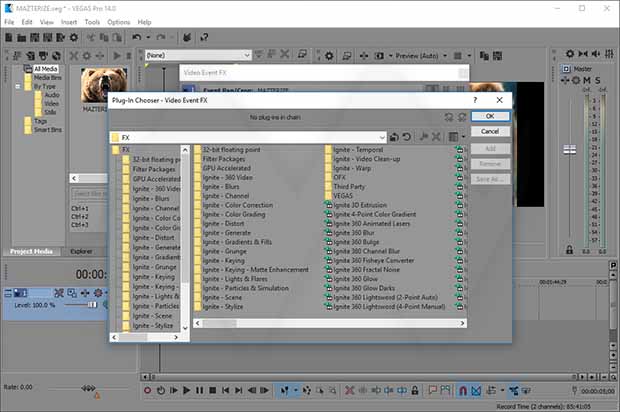Click the Play button in transport bar
The image size is (620, 412).
click(186, 390)
